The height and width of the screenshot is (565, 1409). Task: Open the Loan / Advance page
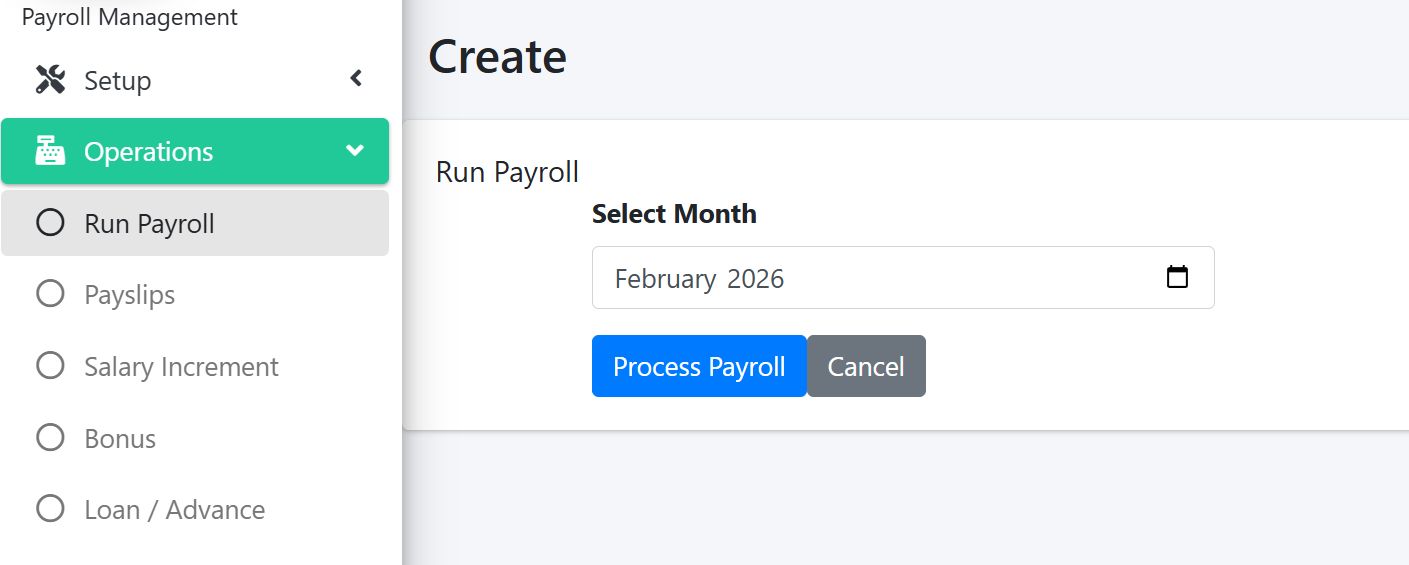[x=175, y=510]
